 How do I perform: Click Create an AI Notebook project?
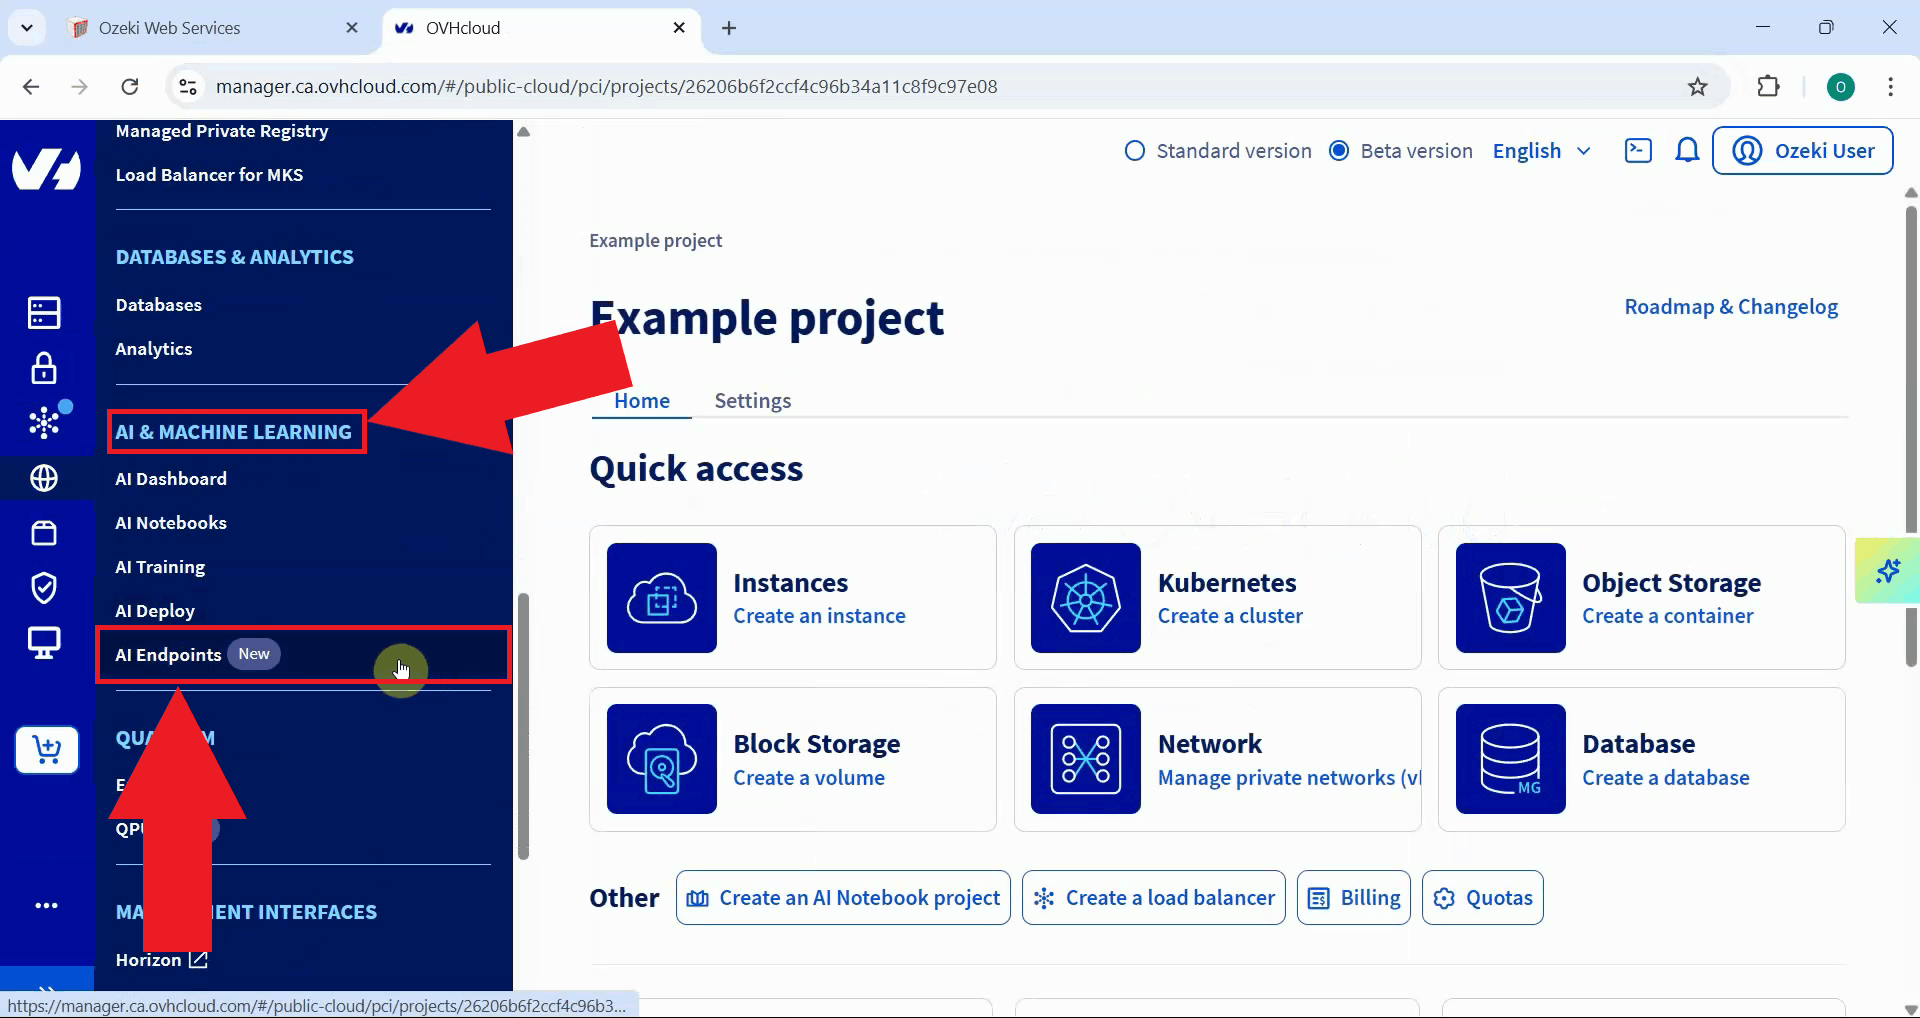click(843, 898)
